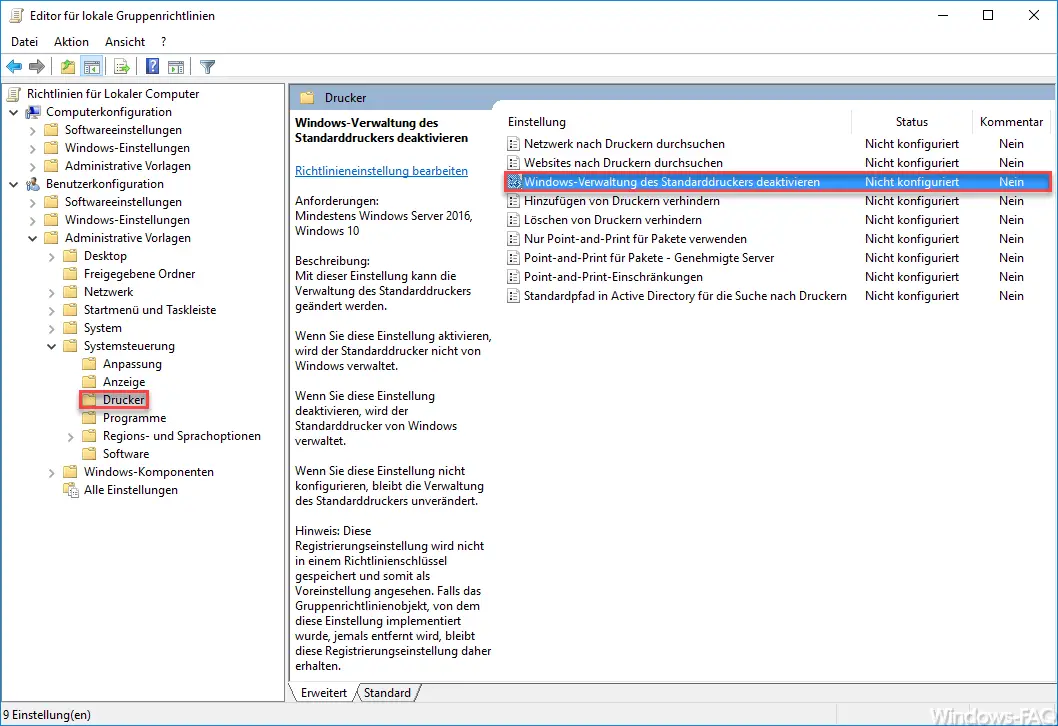Click the policy icon beside Hinzufügen von Druckern verhindern
This screenshot has height=726, width=1058.
[x=513, y=201]
